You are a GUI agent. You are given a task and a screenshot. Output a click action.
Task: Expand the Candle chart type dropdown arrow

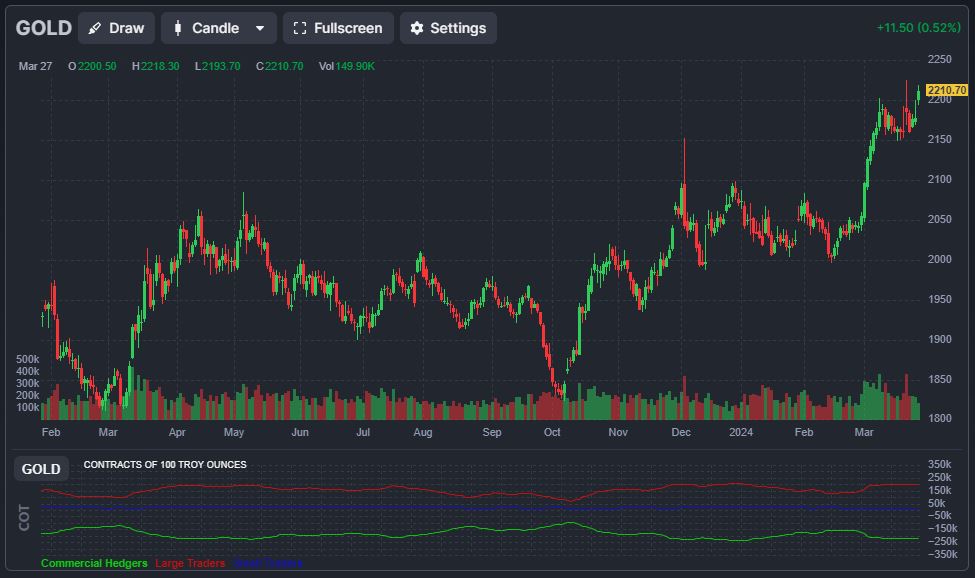coord(260,28)
